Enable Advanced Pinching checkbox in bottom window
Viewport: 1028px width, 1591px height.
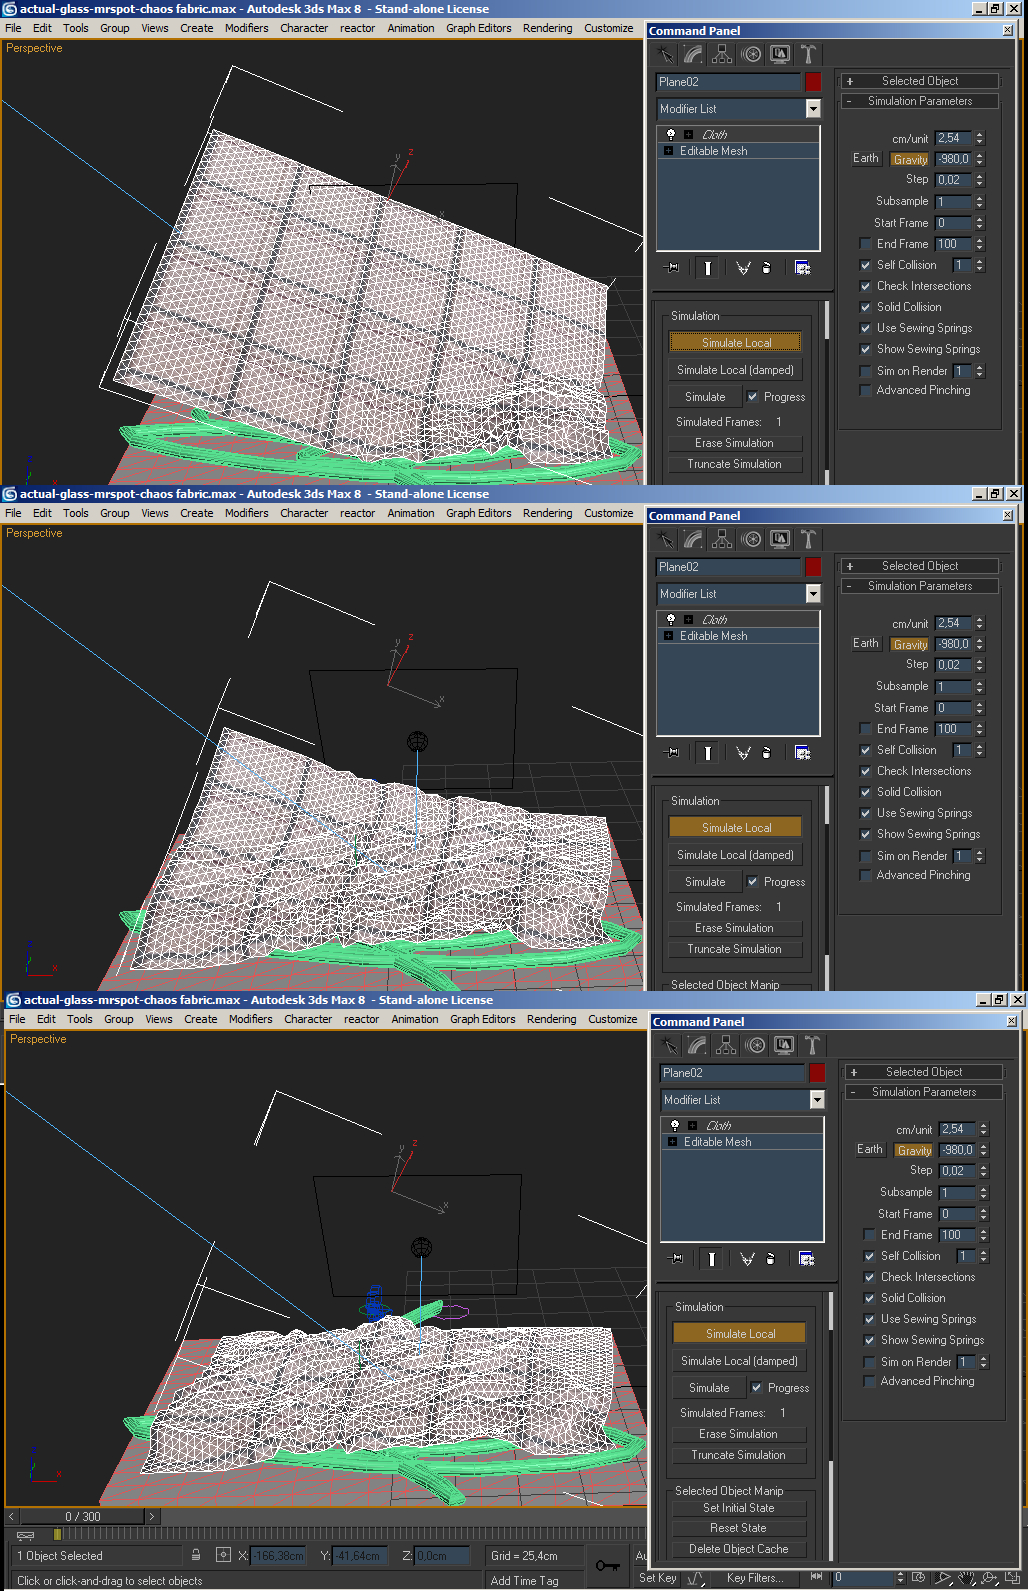870,1381
